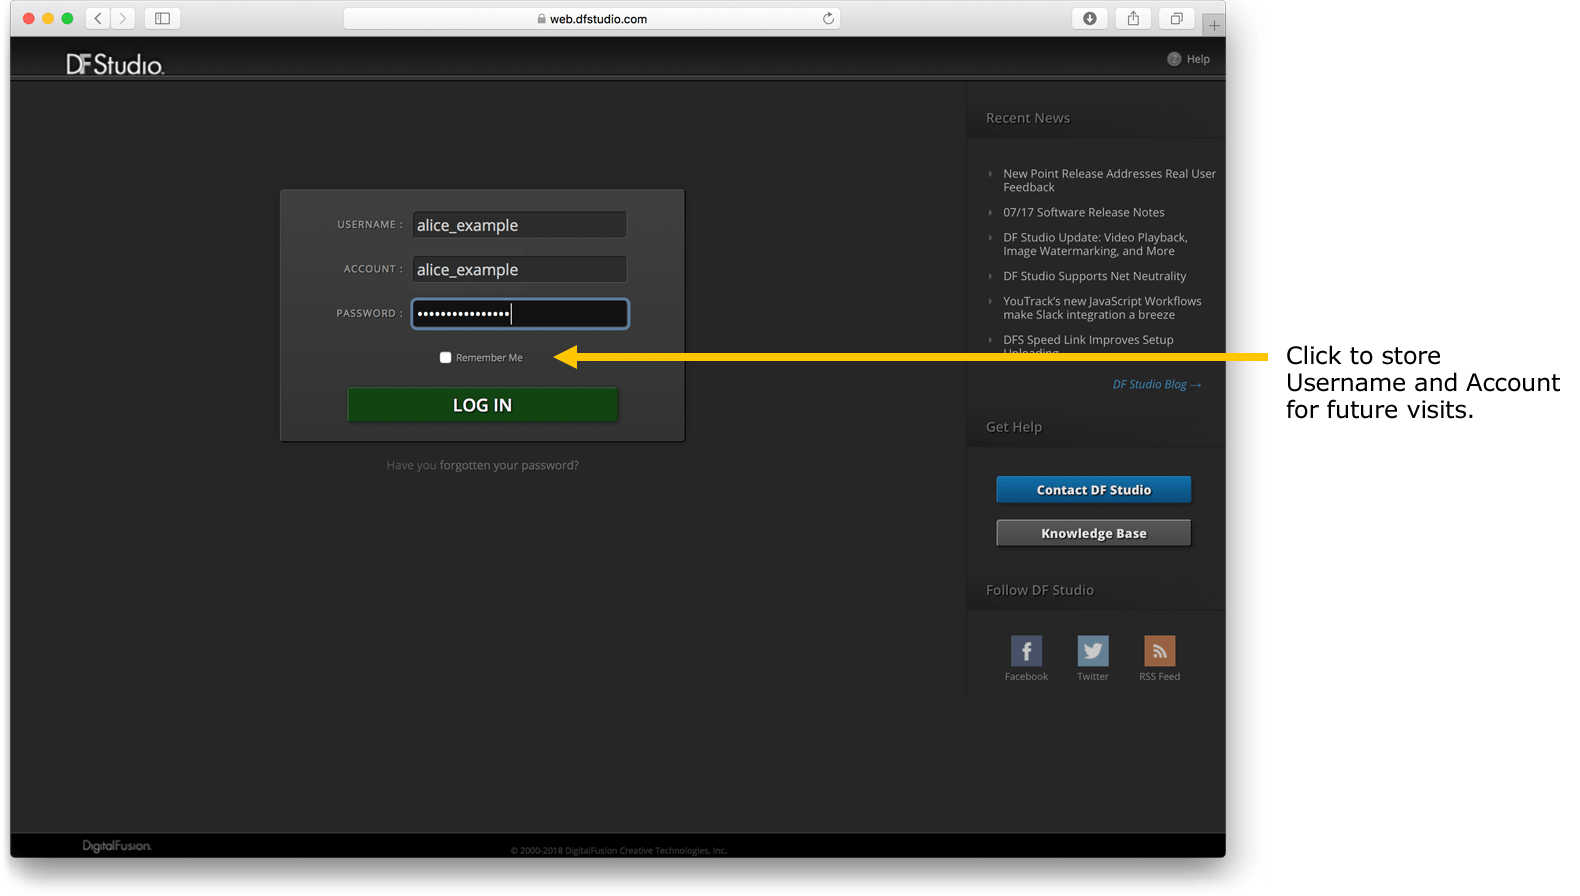Click the Recent News heading
The image size is (1580, 896).
[1028, 118]
